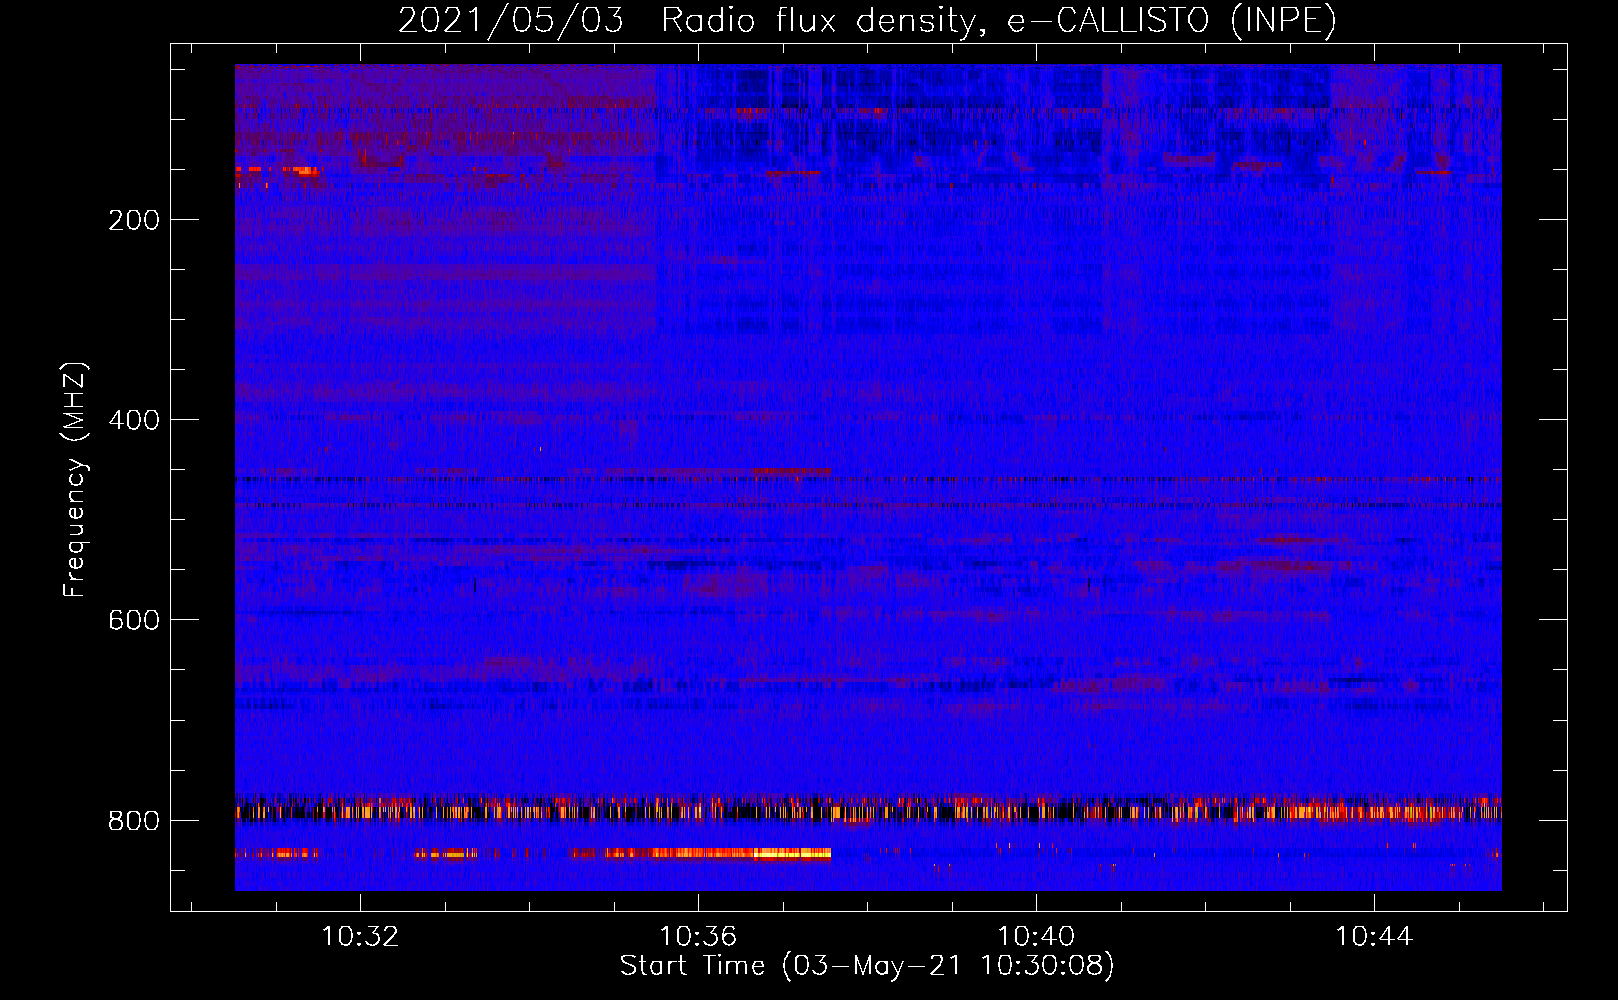This screenshot has width=1618, height=1000.
Task: Click the red emission band near 450 MHz
Action: 790,470
